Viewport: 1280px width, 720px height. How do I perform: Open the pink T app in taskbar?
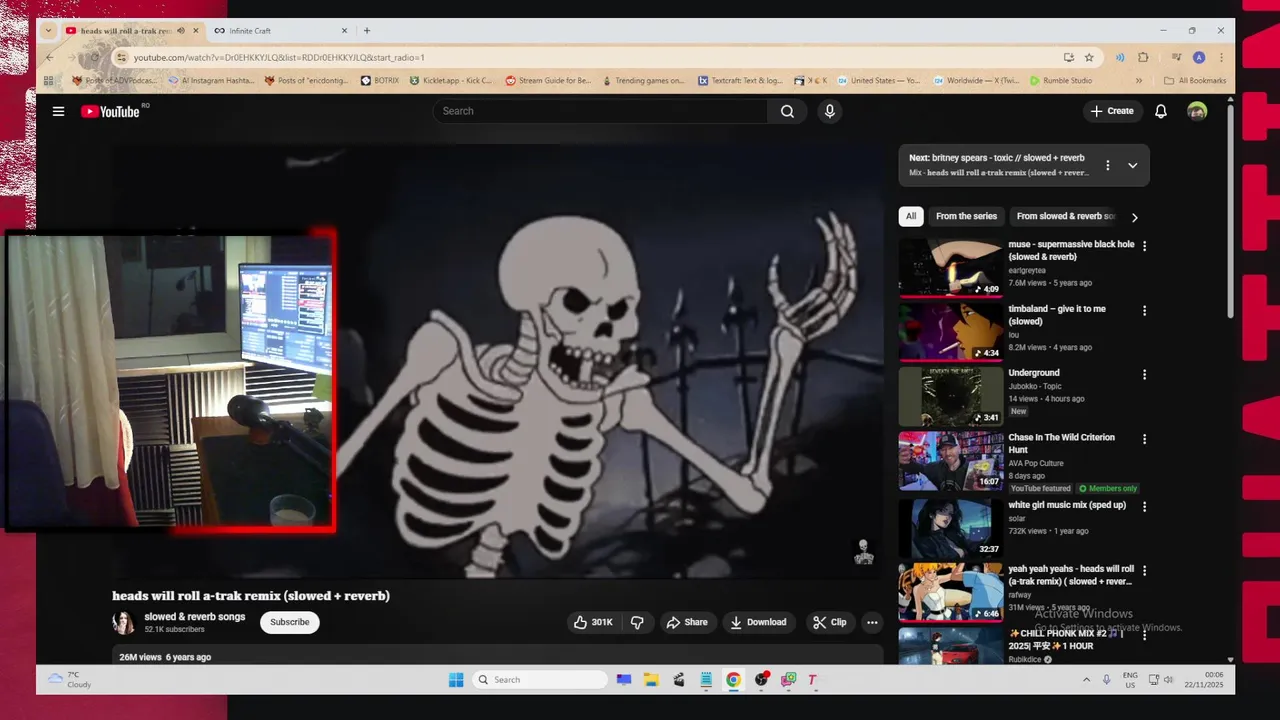point(812,680)
